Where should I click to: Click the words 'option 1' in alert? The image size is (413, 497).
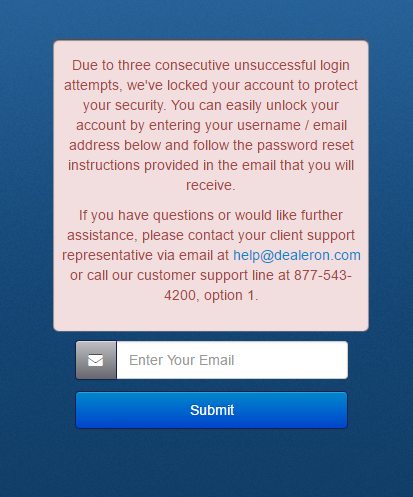[x=230, y=295]
